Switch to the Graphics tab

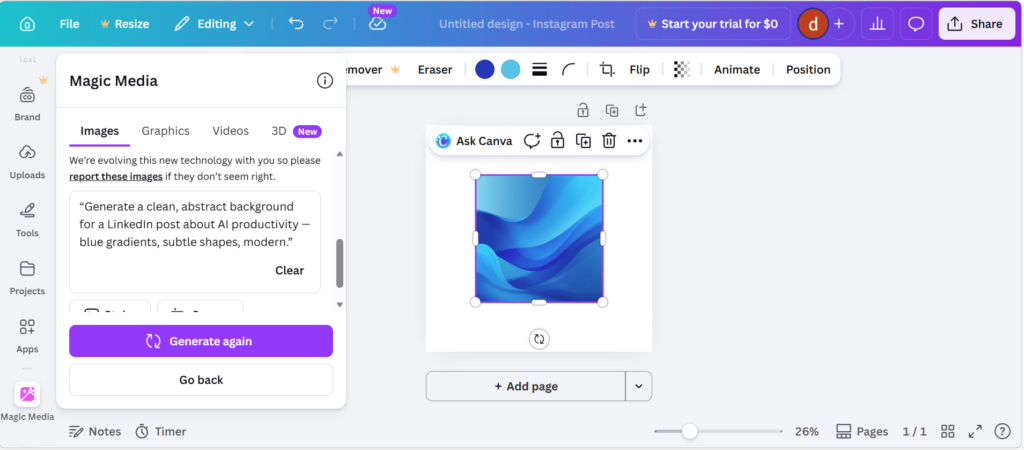click(x=165, y=131)
